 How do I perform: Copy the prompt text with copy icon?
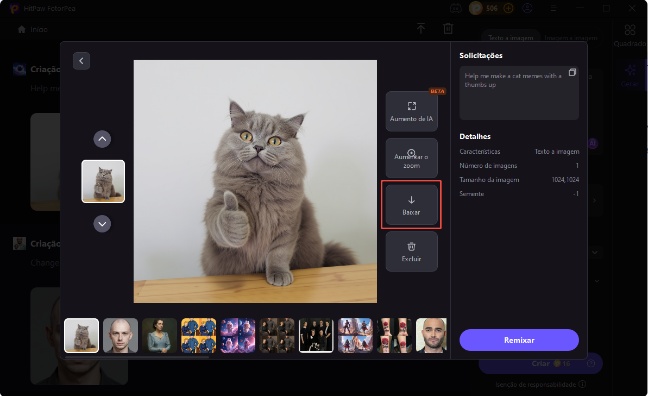click(x=572, y=72)
